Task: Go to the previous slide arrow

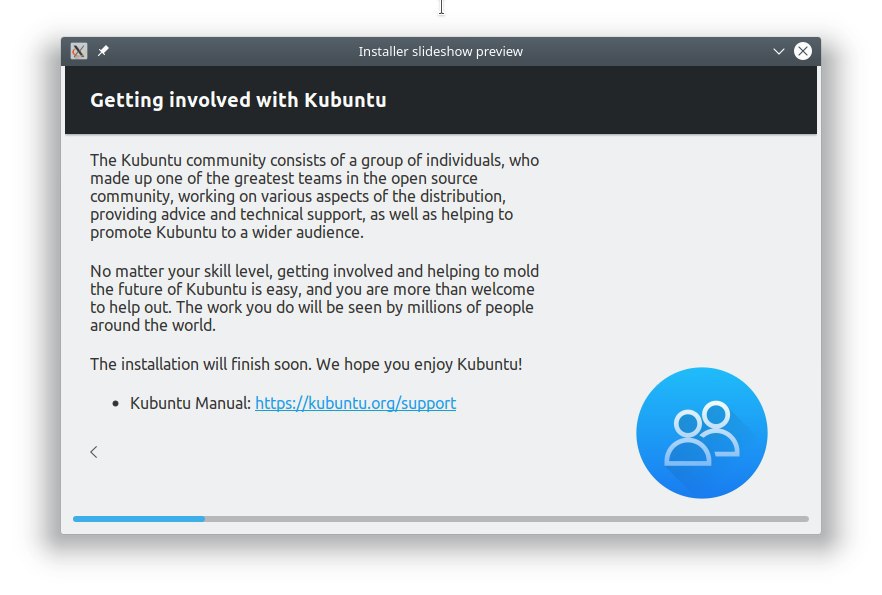Action: coord(94,452)
